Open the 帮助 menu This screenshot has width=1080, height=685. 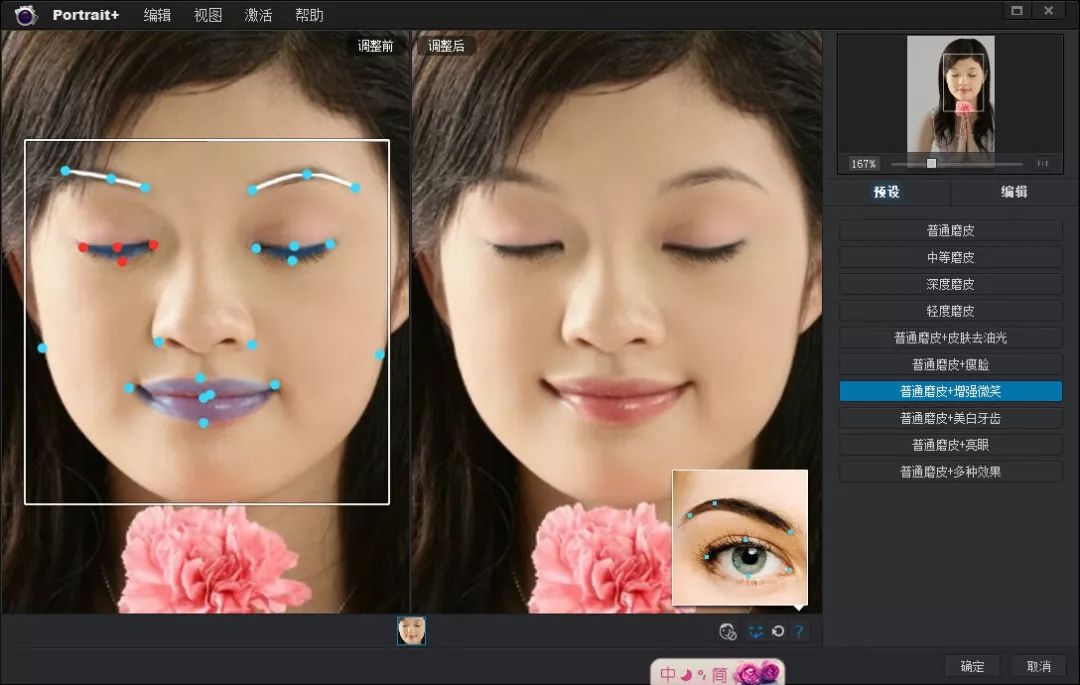point(309,15)
